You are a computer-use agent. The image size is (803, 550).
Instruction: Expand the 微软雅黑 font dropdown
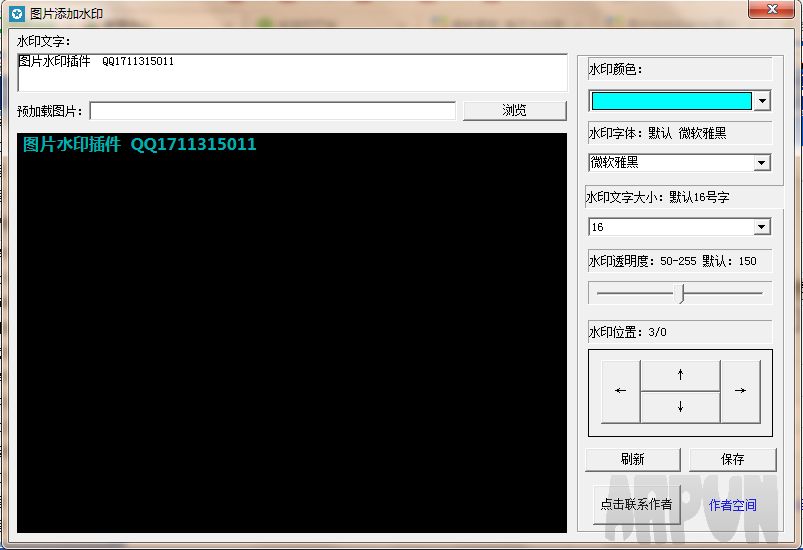pyautogui.click(x=762, y=163)
